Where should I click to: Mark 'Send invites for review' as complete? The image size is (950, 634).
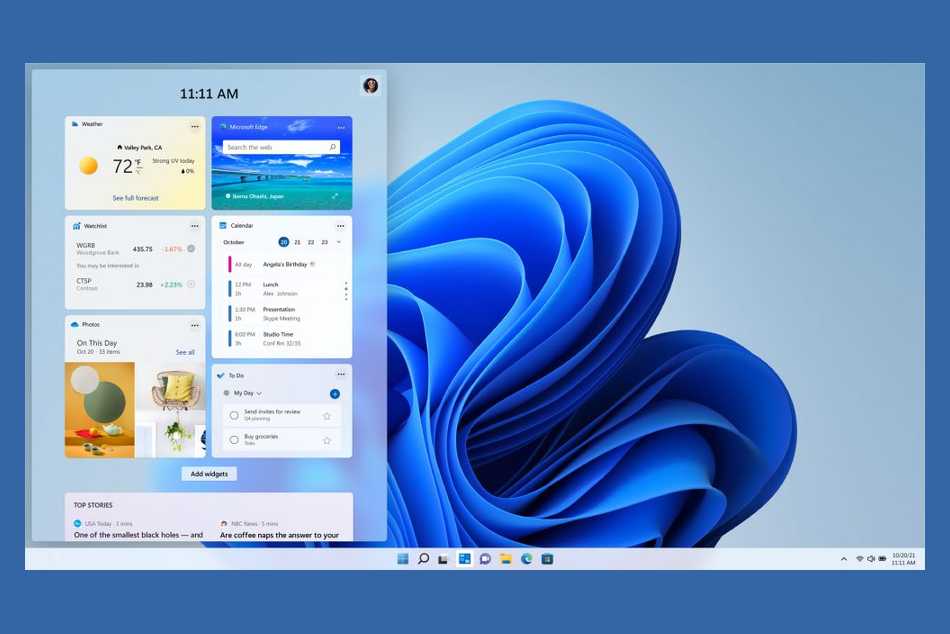tap(234, 415)
